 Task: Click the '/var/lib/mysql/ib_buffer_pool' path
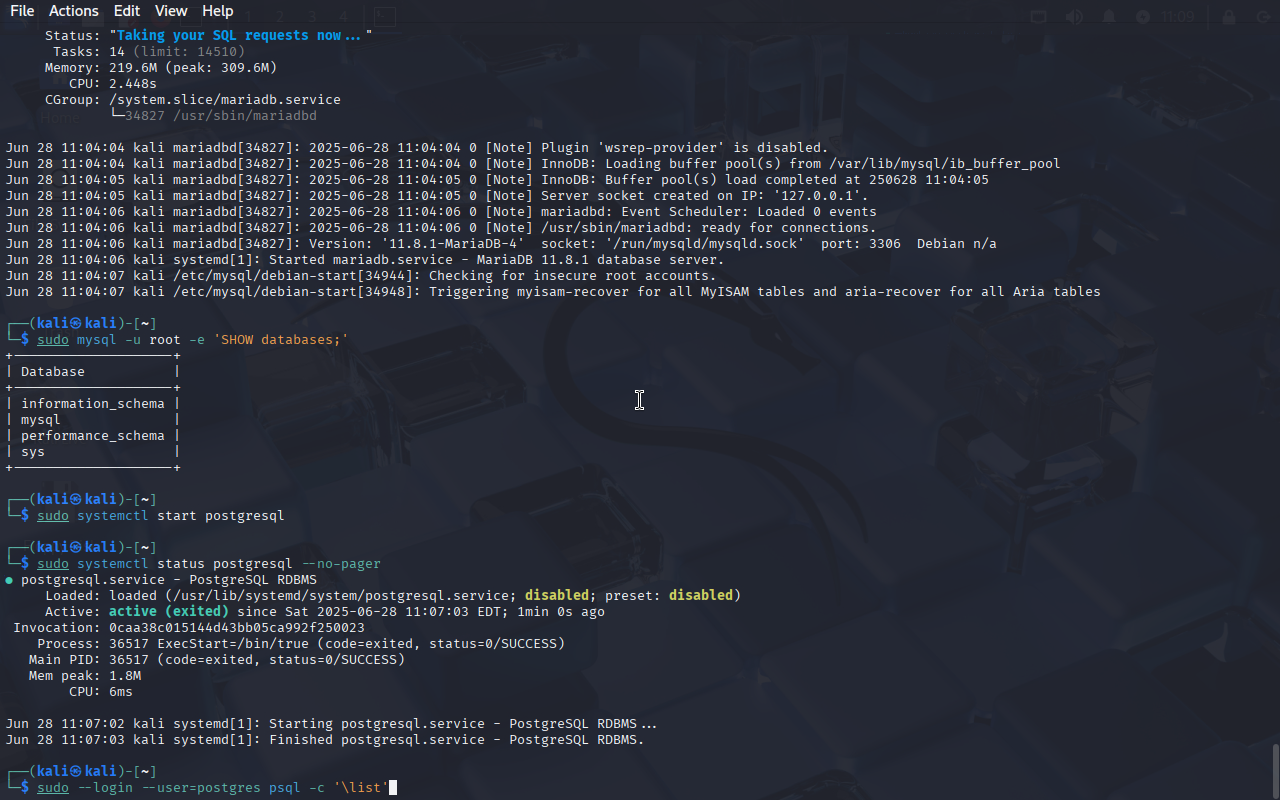point(944,164)
